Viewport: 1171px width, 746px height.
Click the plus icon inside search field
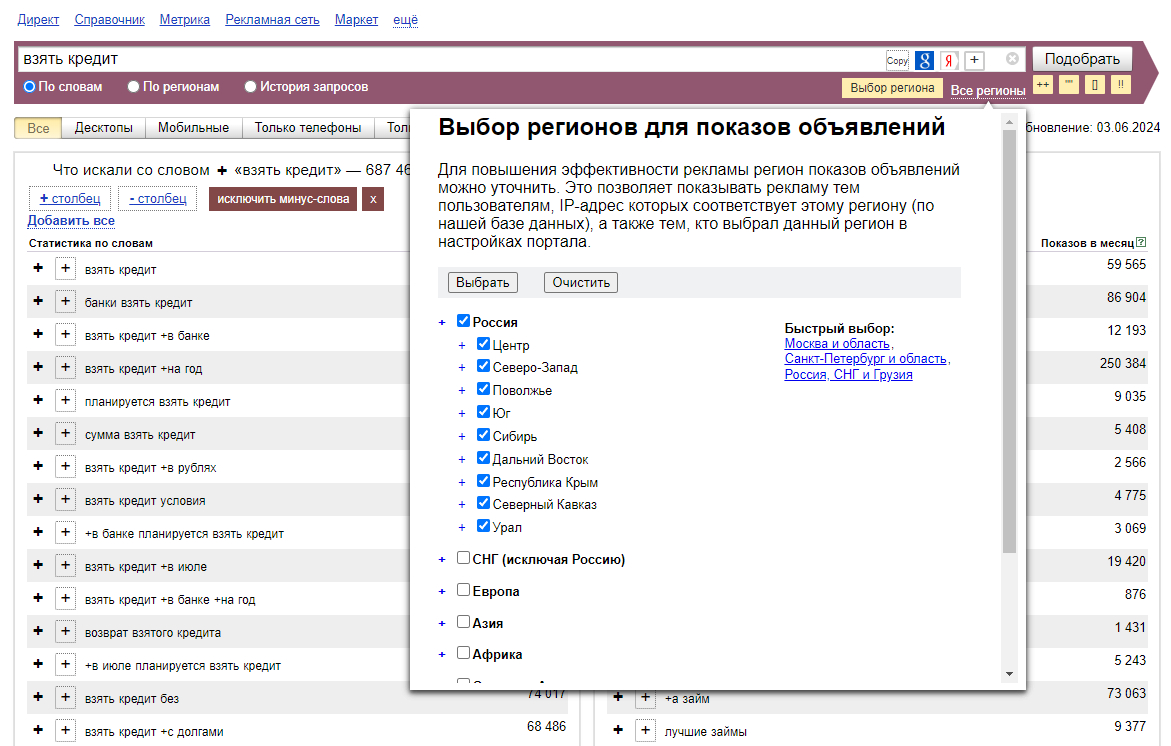975,60
